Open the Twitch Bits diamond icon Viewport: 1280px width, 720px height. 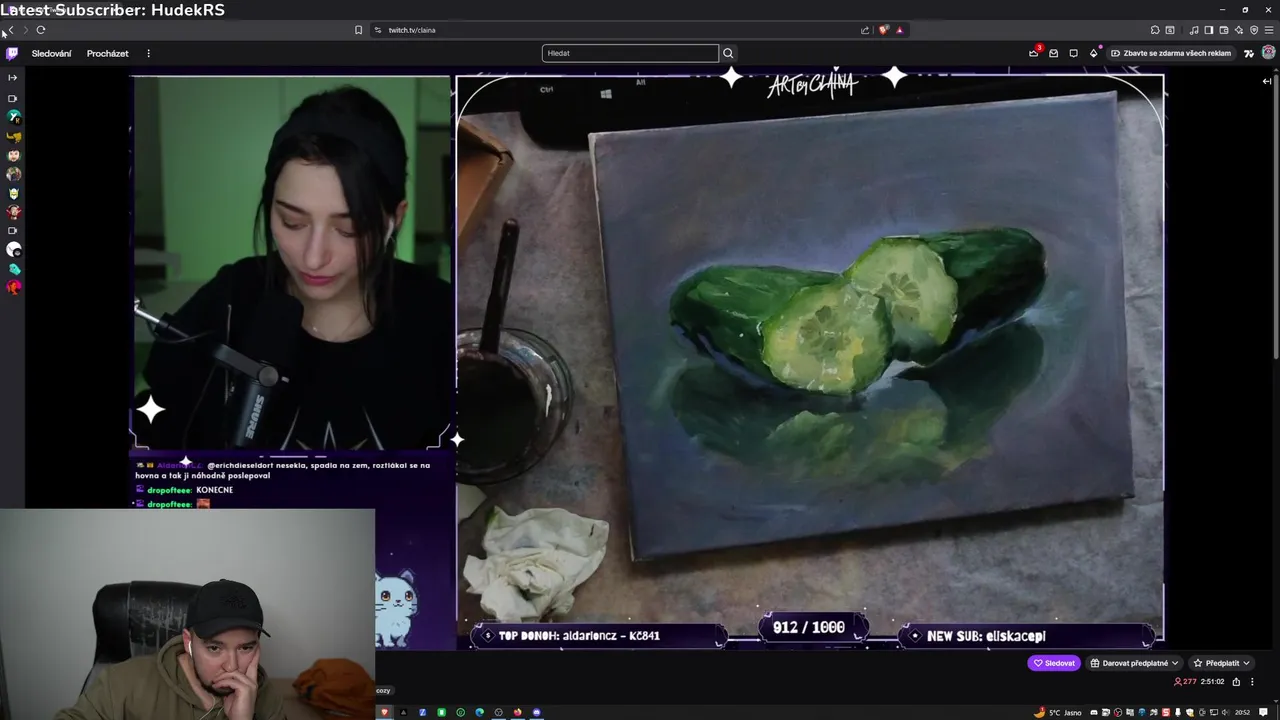[1093, 53]
